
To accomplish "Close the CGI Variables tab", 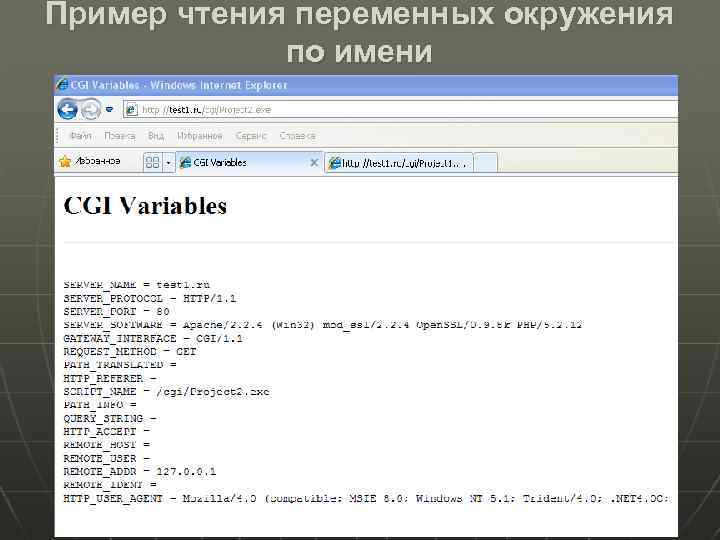I will (x=314, y=163).
